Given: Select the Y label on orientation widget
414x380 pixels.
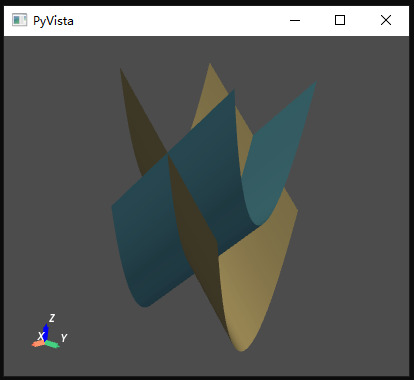Looking at the screenshot, I should point(64,338).
